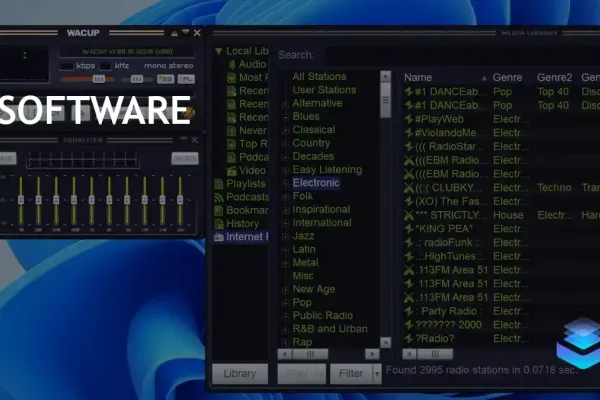Expand the Blues genre node
The width and height of the screenshot is (600, 400).
point(285,118)
